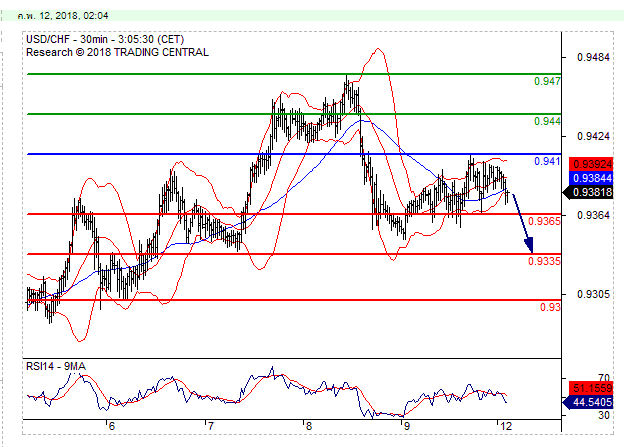
Task: Click the 0.9484 price axis value
Action: click(593, 57)
